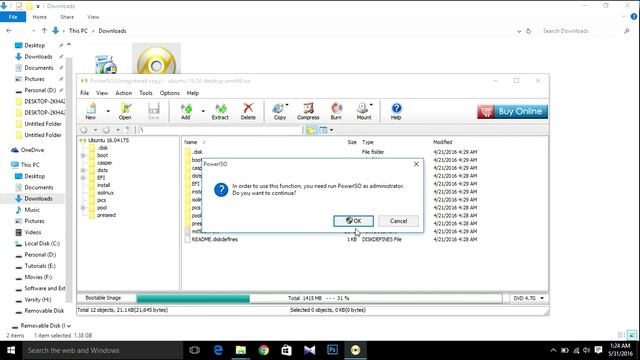Open the Action menu

[124, 93]
